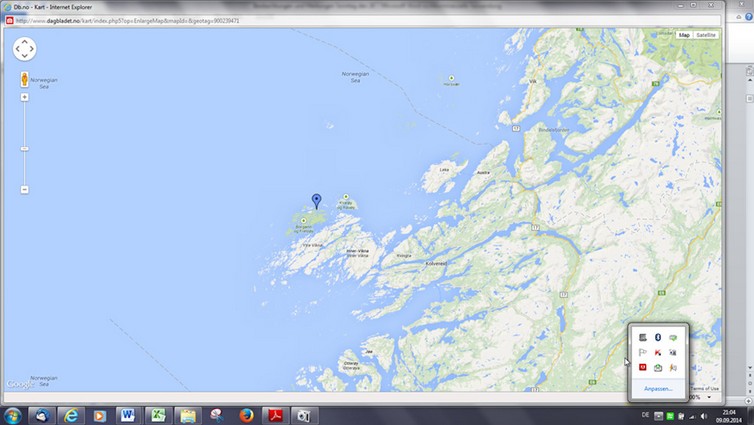Viewport: 754px width, 425px height.
Task: Pan the map up with arrow control
Action: point(25,40)
